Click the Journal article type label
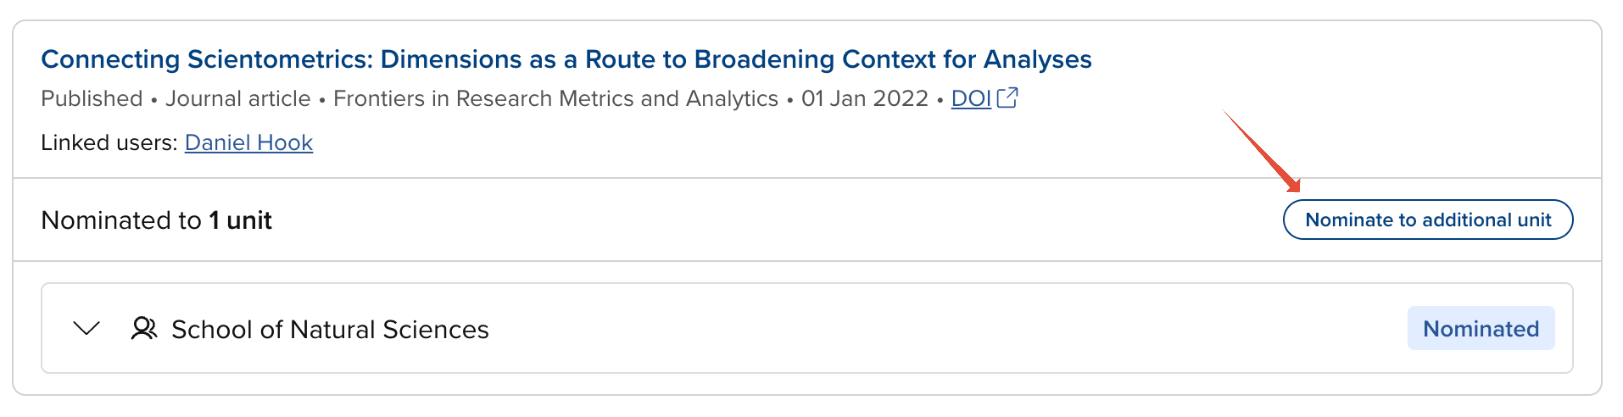Image resolution: width=1623 pixels, height=417 pixels. [238, 99]
